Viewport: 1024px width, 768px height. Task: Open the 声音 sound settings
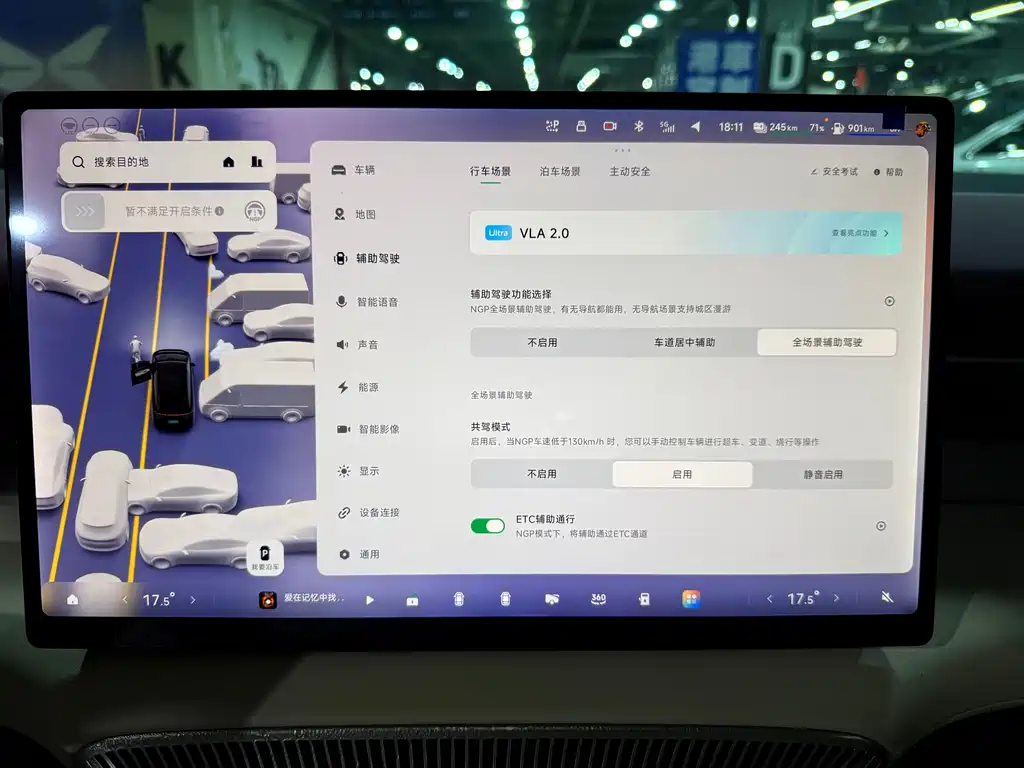(357, 345)
